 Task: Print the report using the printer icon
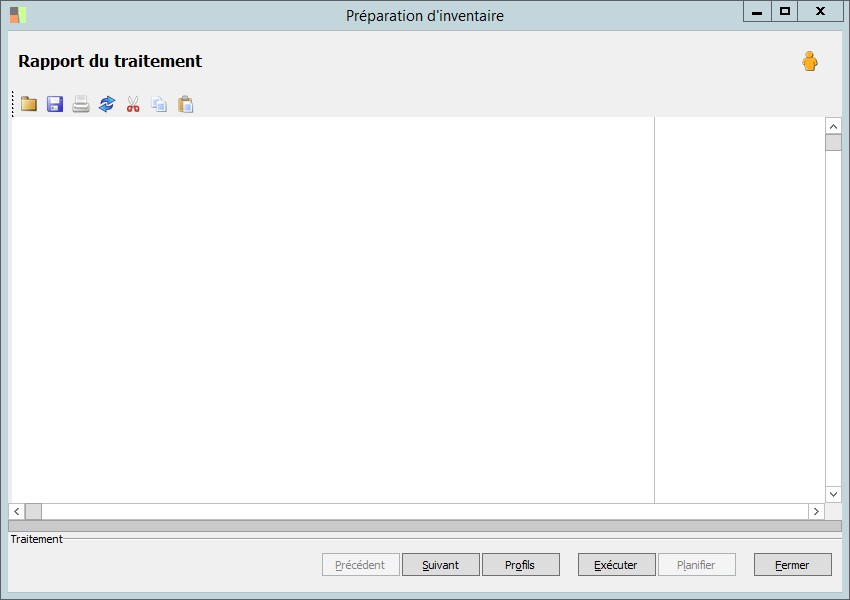pos(81,104)
